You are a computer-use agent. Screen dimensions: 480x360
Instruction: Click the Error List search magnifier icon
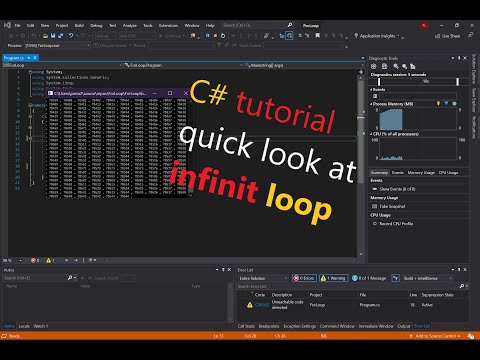[462, 286]
